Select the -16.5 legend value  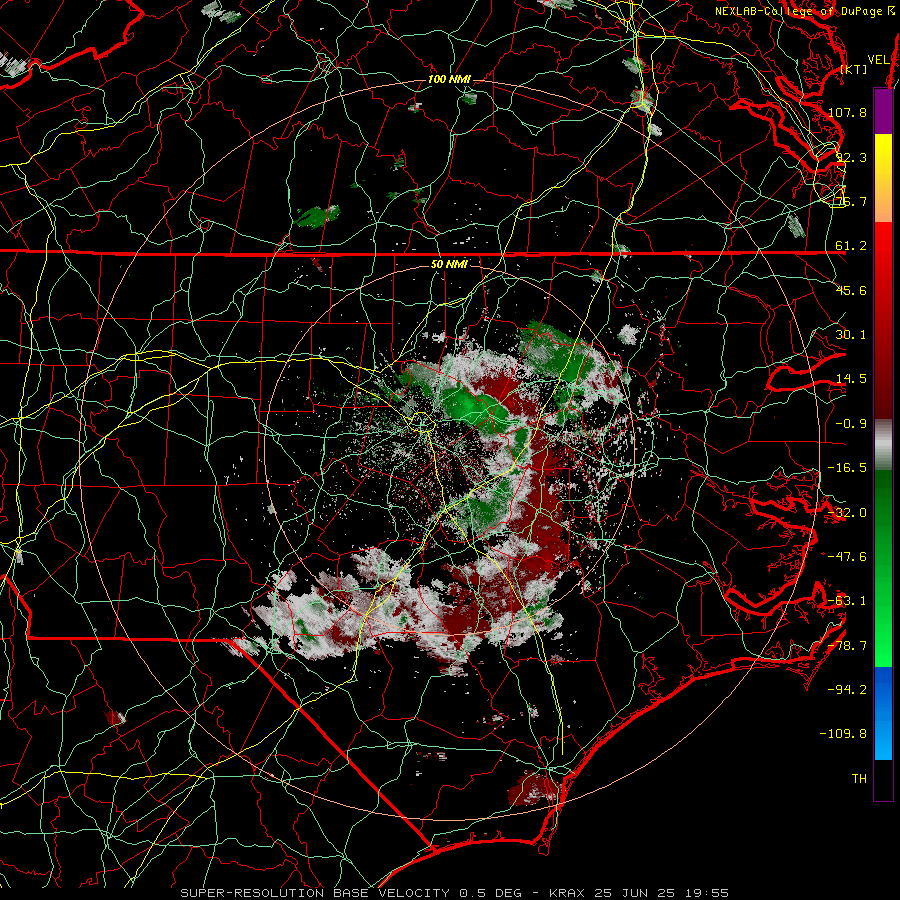point(847,468)
